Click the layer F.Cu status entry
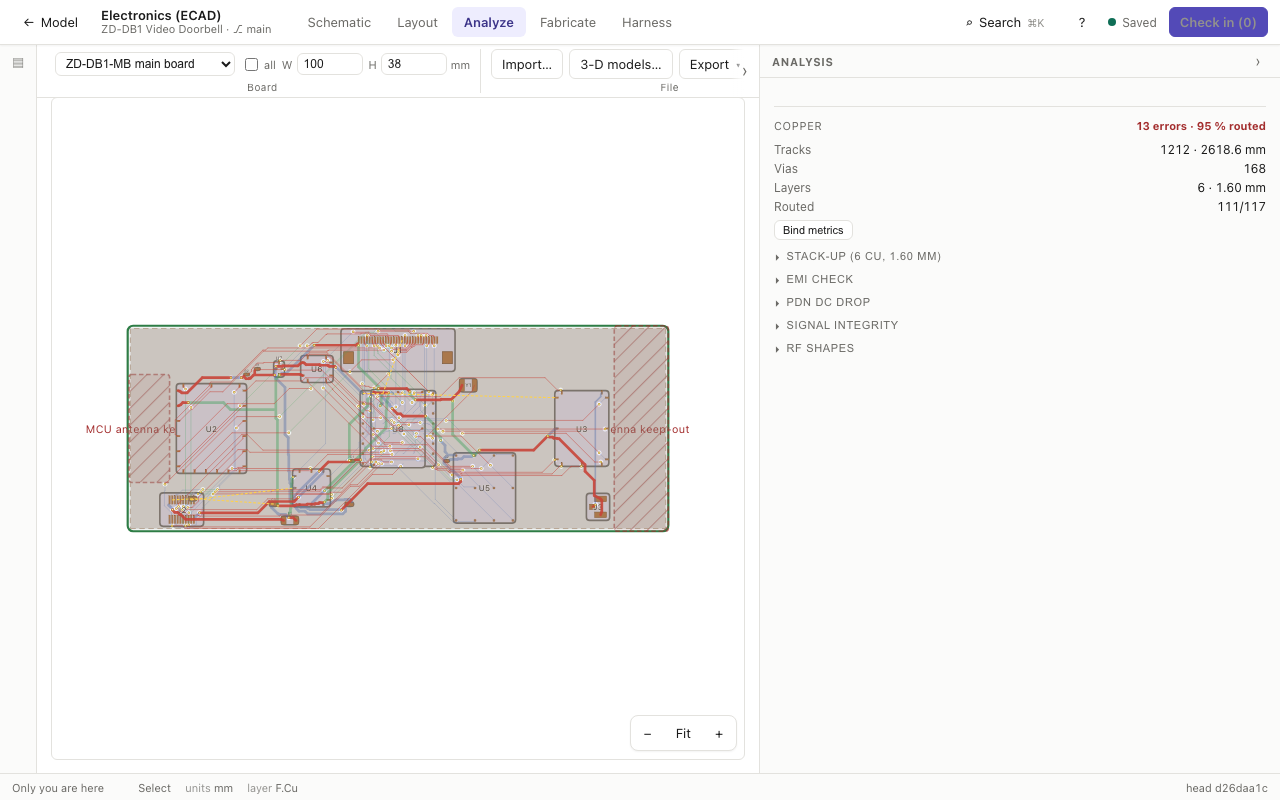The width and height of the screenshot is (1280, 800). click(x=272, y=788)
